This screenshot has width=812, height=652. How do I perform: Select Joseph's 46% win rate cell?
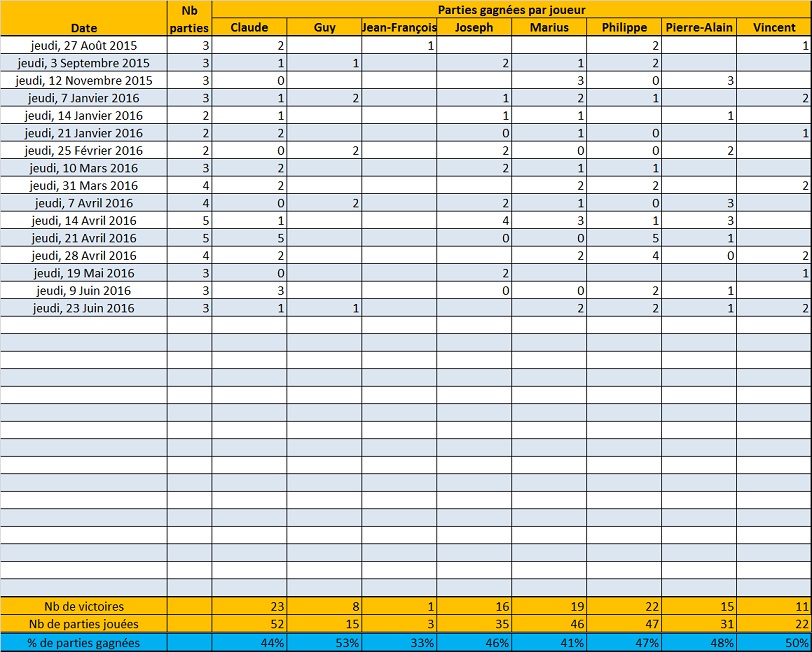tap(474, 643)
